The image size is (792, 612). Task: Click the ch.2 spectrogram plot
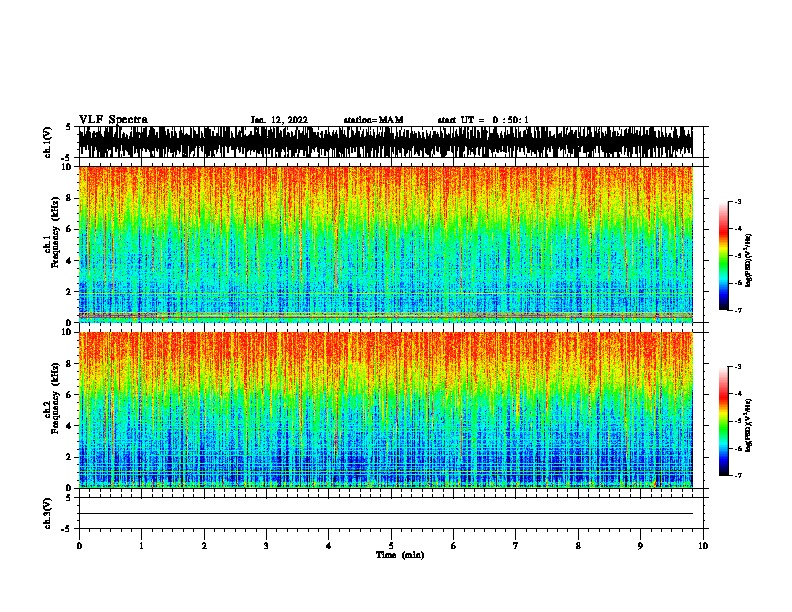coord(385,410)
